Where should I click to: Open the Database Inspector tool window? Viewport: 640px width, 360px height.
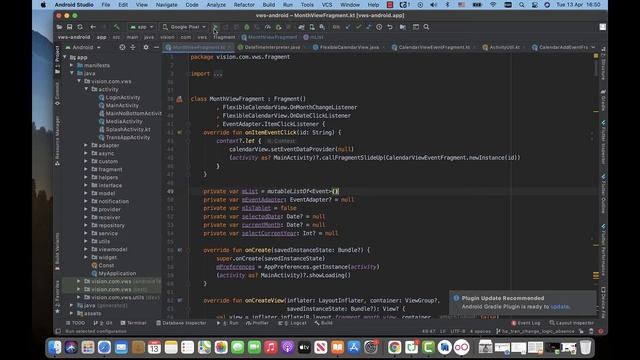coord(181,323)
